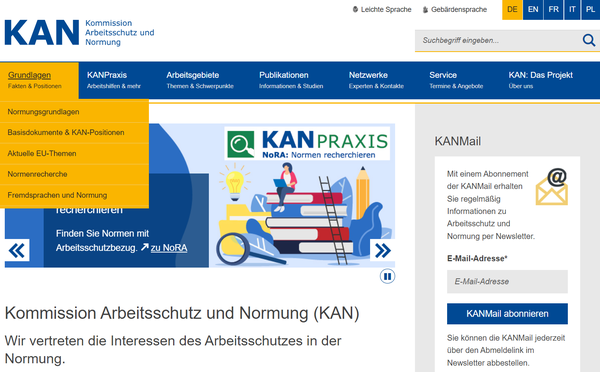Choose Aktuelle EU-Themen submenu entry
This screenshot has width=600, height=372.
(74, 153)
